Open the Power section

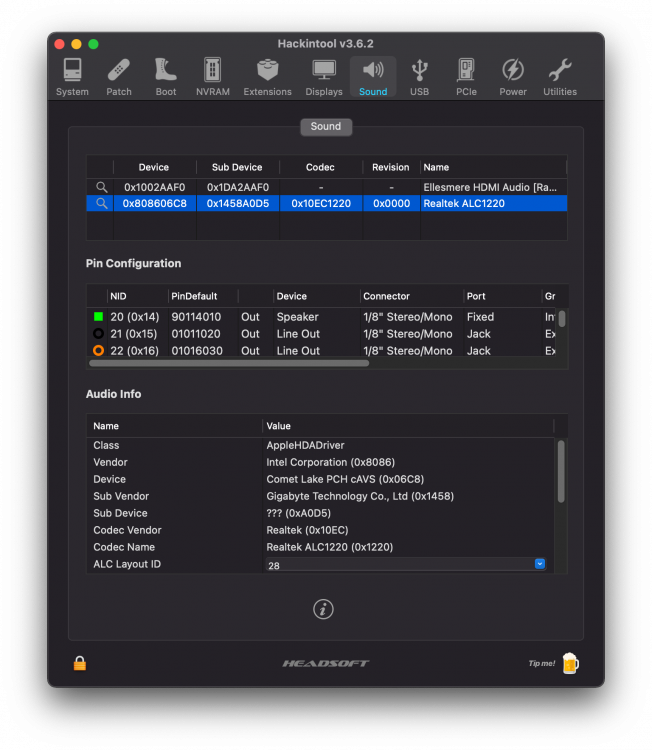click(513, 77)
